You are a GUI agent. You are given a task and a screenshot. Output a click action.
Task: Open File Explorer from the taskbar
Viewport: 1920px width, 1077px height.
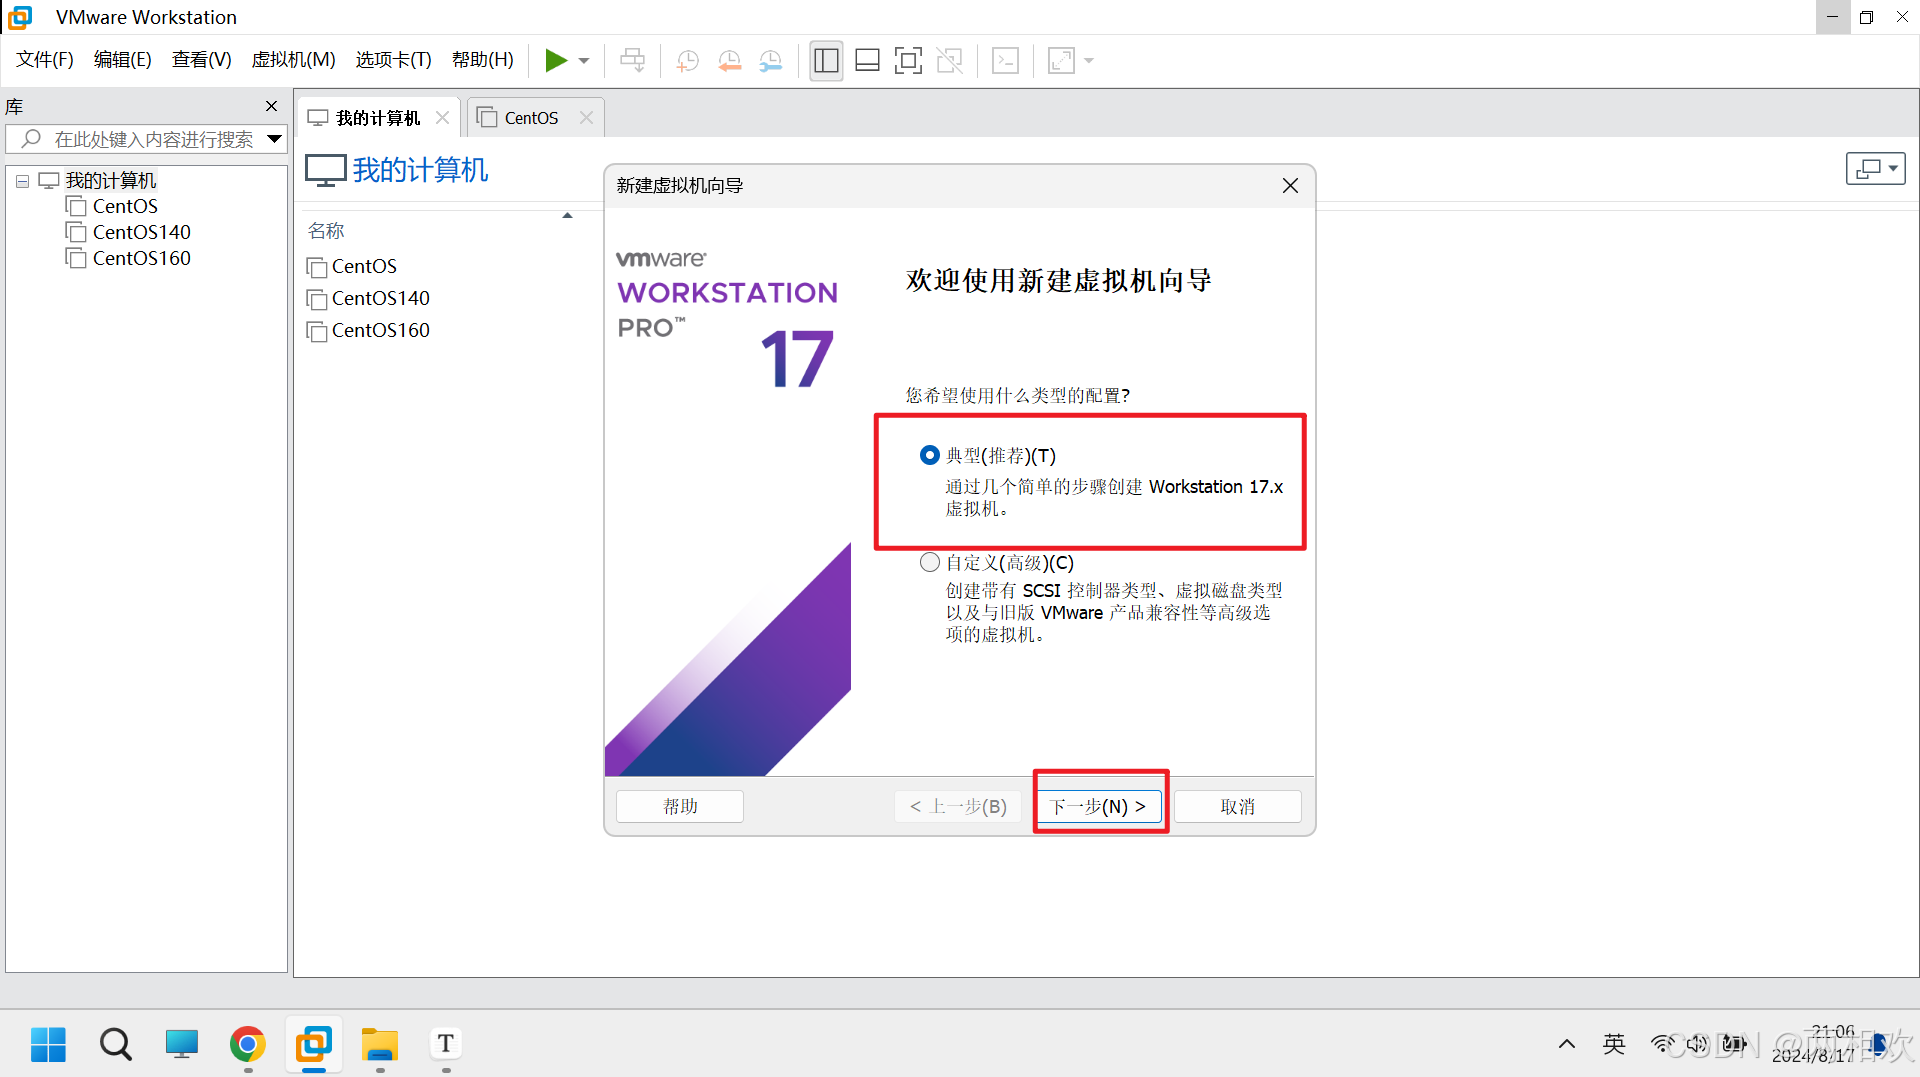[380, 1044]
